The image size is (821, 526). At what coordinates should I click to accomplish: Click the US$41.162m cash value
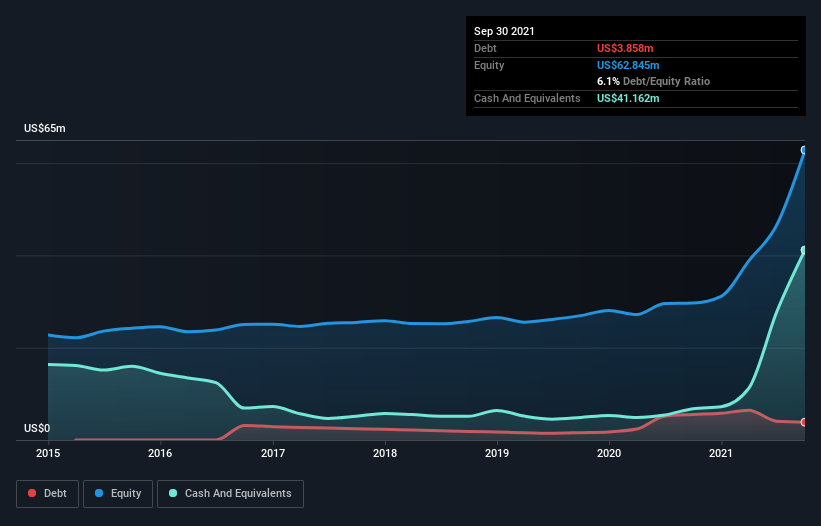(628, 98)
